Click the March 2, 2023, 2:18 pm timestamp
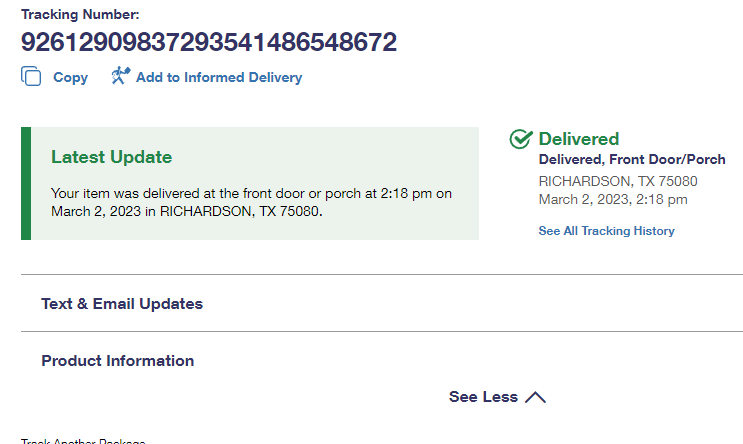This screenshot has width=743, height=444. [x=613, y=200]
